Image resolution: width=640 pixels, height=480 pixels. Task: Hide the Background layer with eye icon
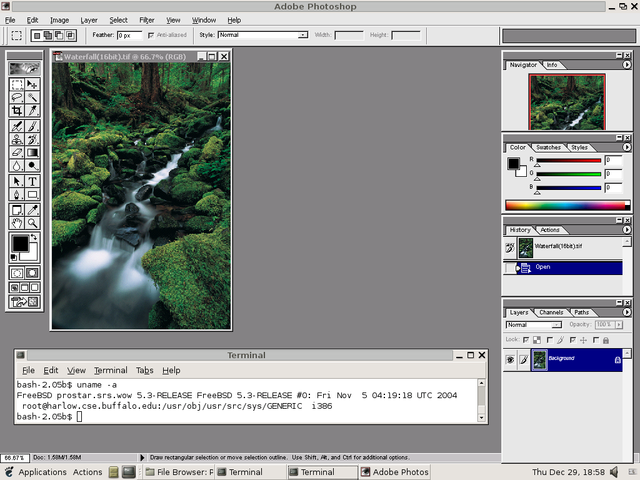(510, 360)
